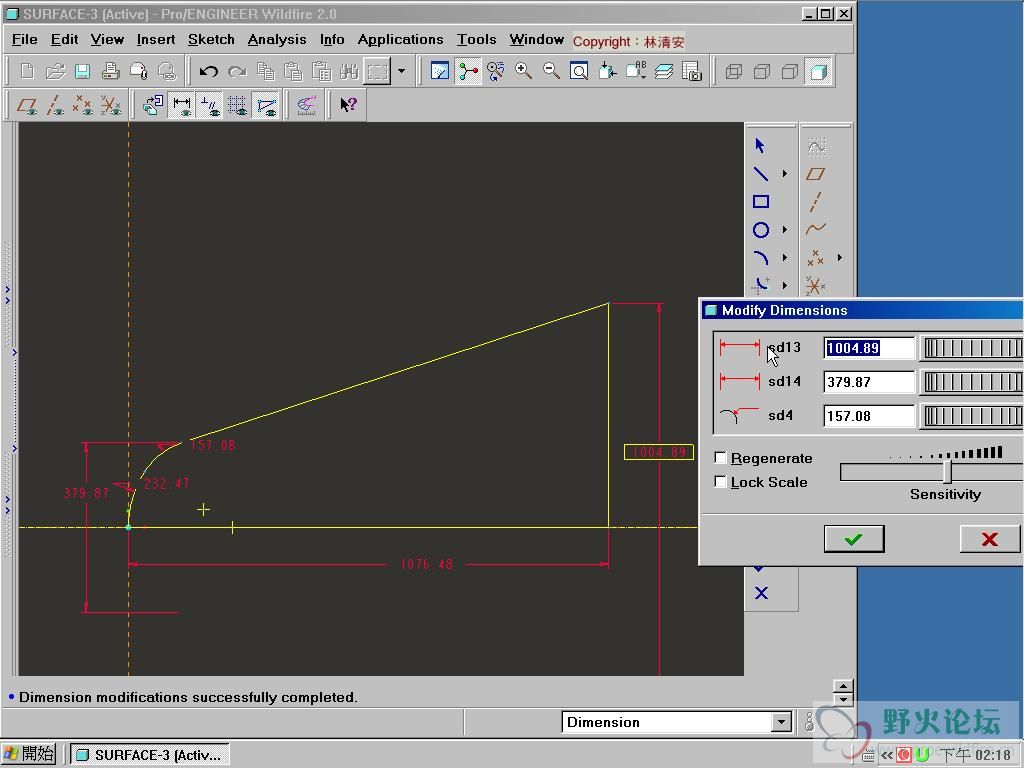Click the datum plane parallelogram icon
The width and height of the screenshot is (1024, 768).
pyautogui.click(x=815, y=174)
